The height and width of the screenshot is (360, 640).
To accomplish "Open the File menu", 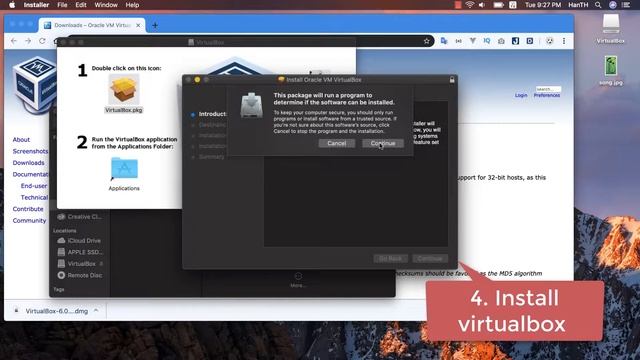I will pos(62,5).
